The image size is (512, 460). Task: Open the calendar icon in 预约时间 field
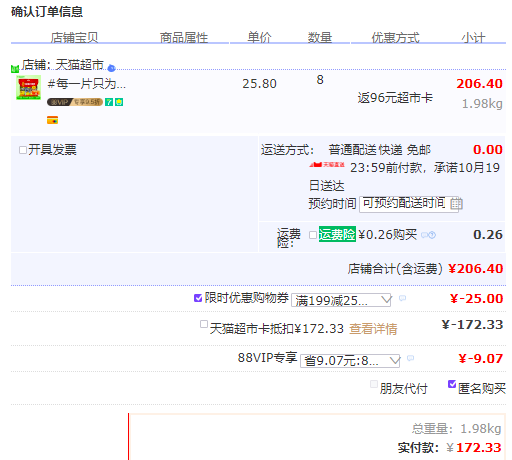coord(456,203)
